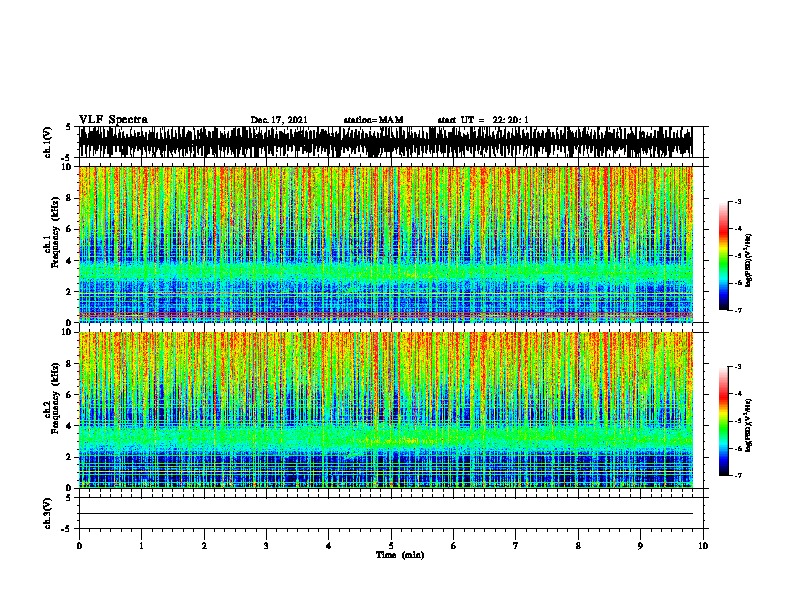Click time axis tick label "0"
This screenshot has width=792, height=612.
[x=79, y=545]
